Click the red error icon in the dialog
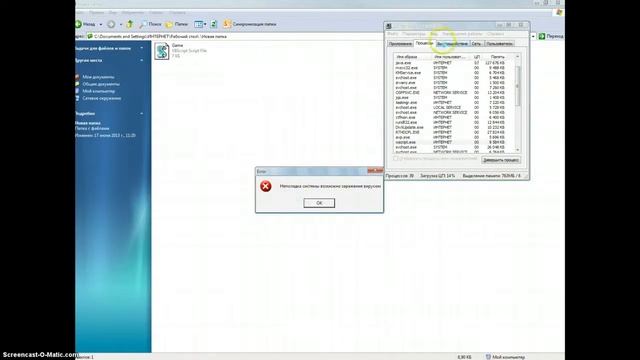The height and width of the screenshot is (360, 640). pos(266,186)
